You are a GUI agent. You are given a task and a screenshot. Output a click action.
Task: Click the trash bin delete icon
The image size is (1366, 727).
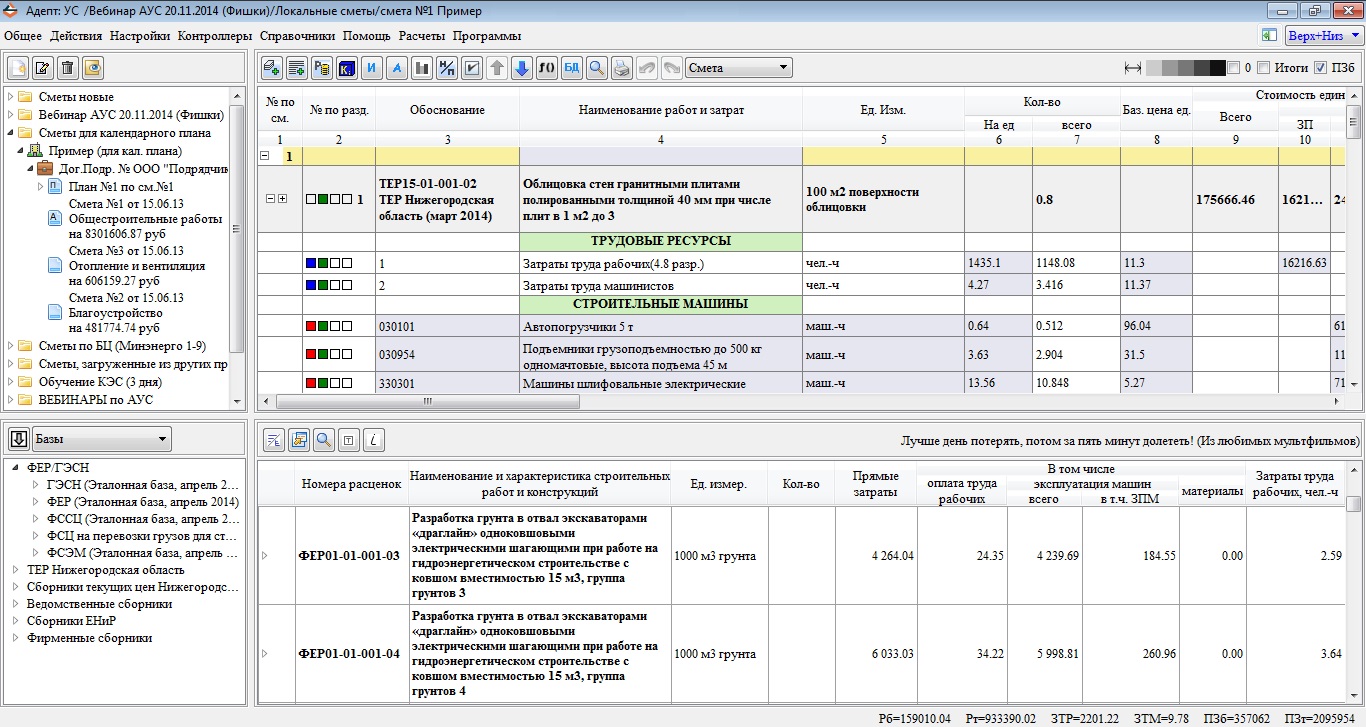67,68
